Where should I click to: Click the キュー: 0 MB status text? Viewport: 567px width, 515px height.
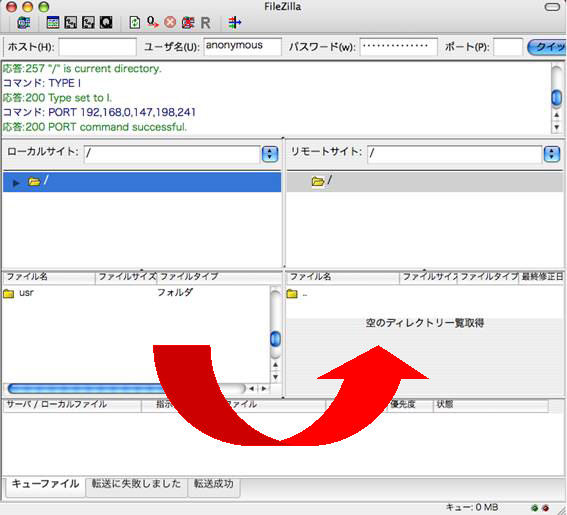coord(472,507)
